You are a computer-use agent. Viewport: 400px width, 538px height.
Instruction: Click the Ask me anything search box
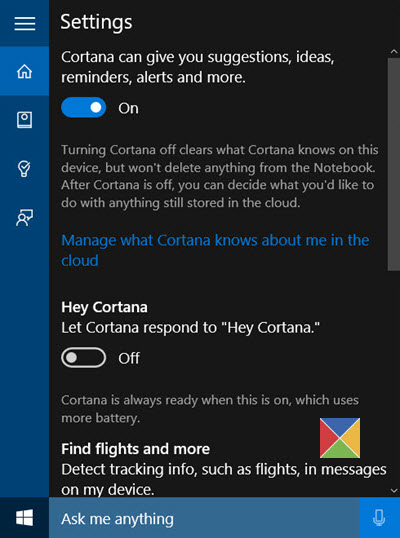click(x=204, y=517)
